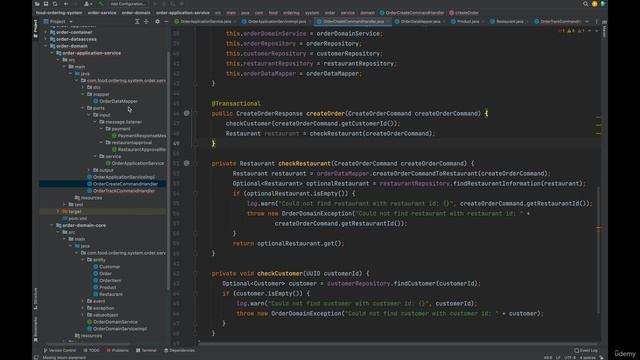Click order-service breadcrumb

click(x=102, y=13)
